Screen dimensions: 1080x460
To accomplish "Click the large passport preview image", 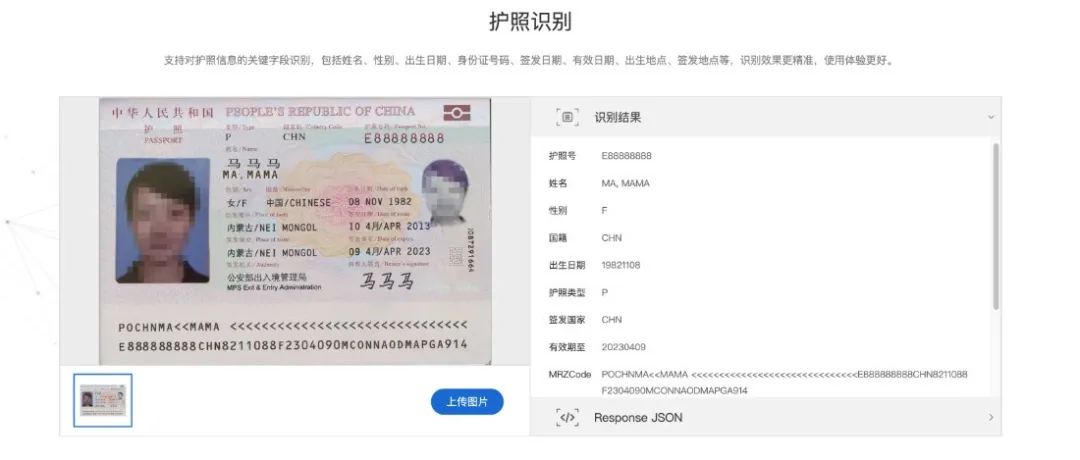I will pos(295,231).
